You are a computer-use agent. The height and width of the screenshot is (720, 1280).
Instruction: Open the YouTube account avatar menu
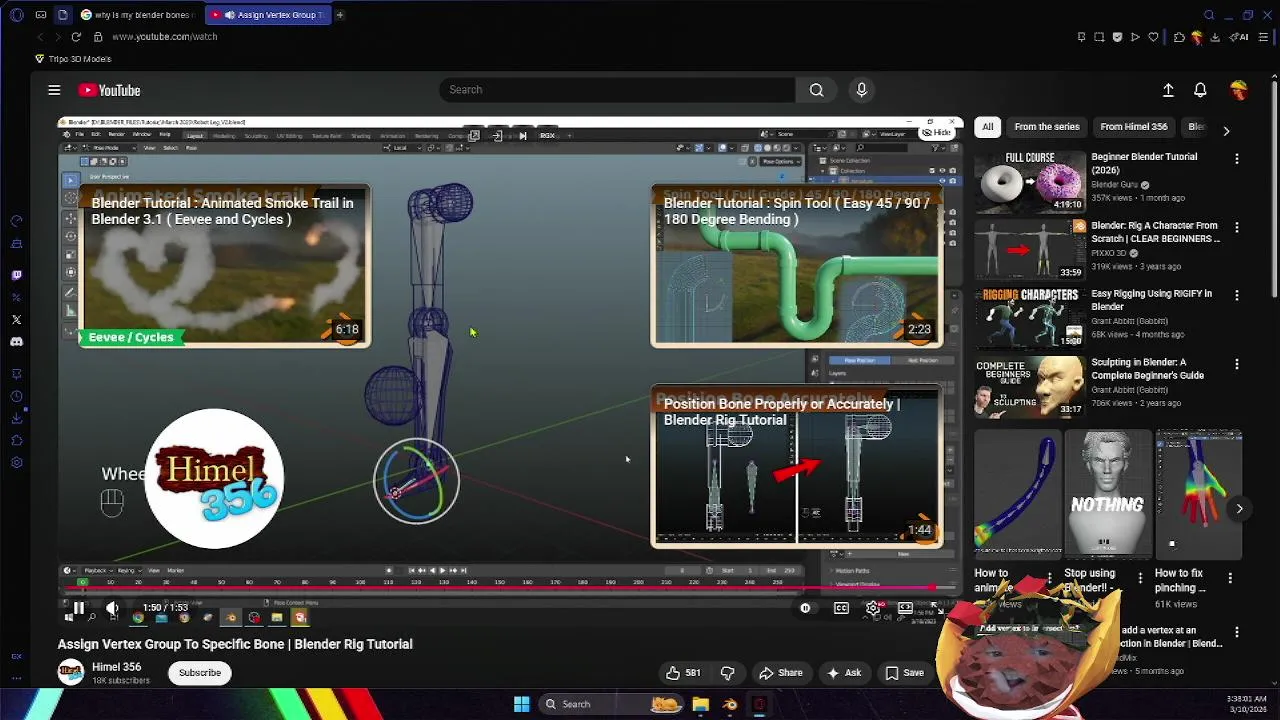point(1239,90)
